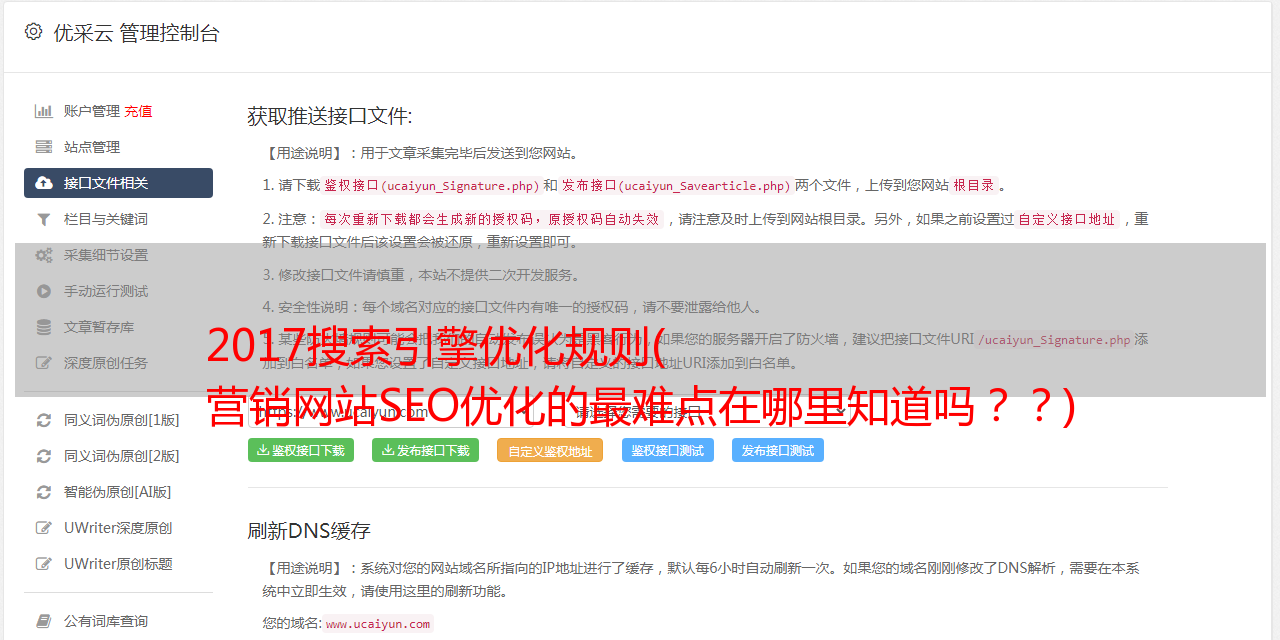
Task: Click the 每次重新下载都会生成新的授权码 warning text
Action: pyautogui.click(x=491, y=219)
